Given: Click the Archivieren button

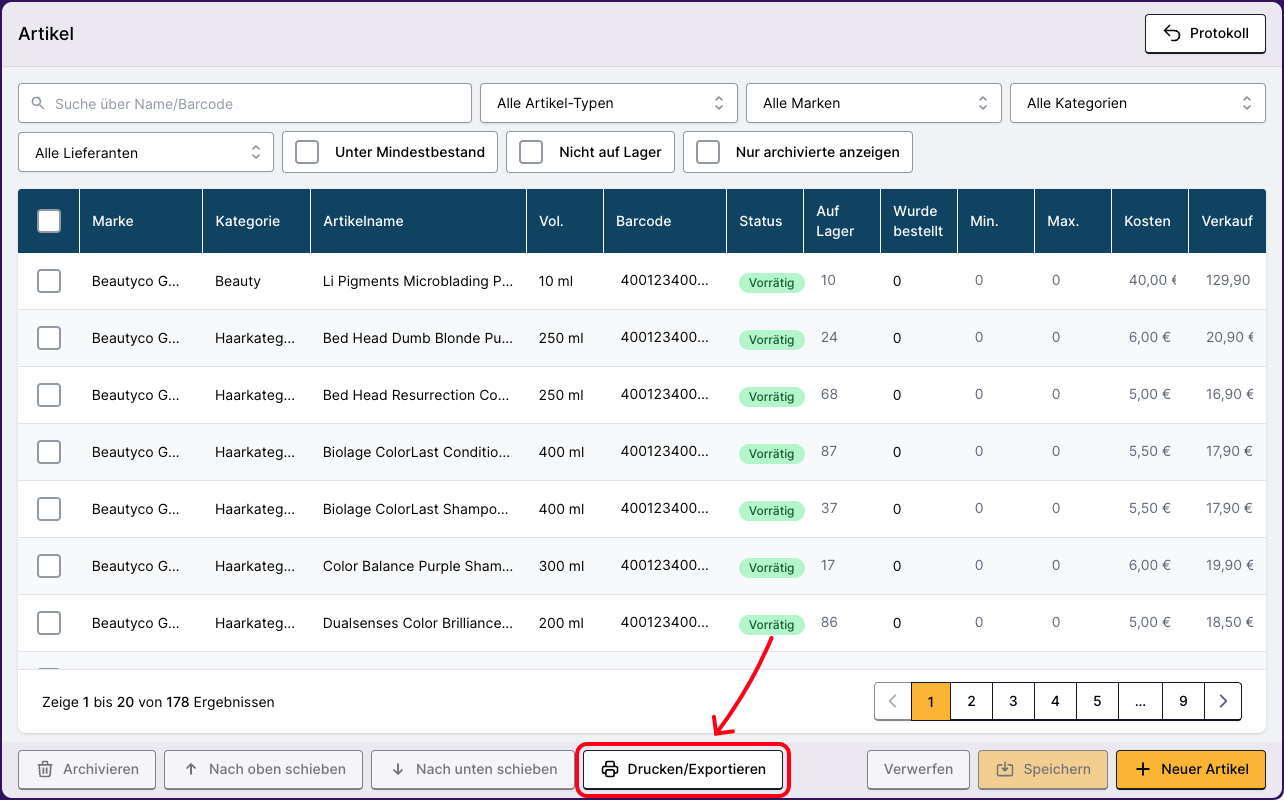Looking at the screenshot, I should [87, 769].
